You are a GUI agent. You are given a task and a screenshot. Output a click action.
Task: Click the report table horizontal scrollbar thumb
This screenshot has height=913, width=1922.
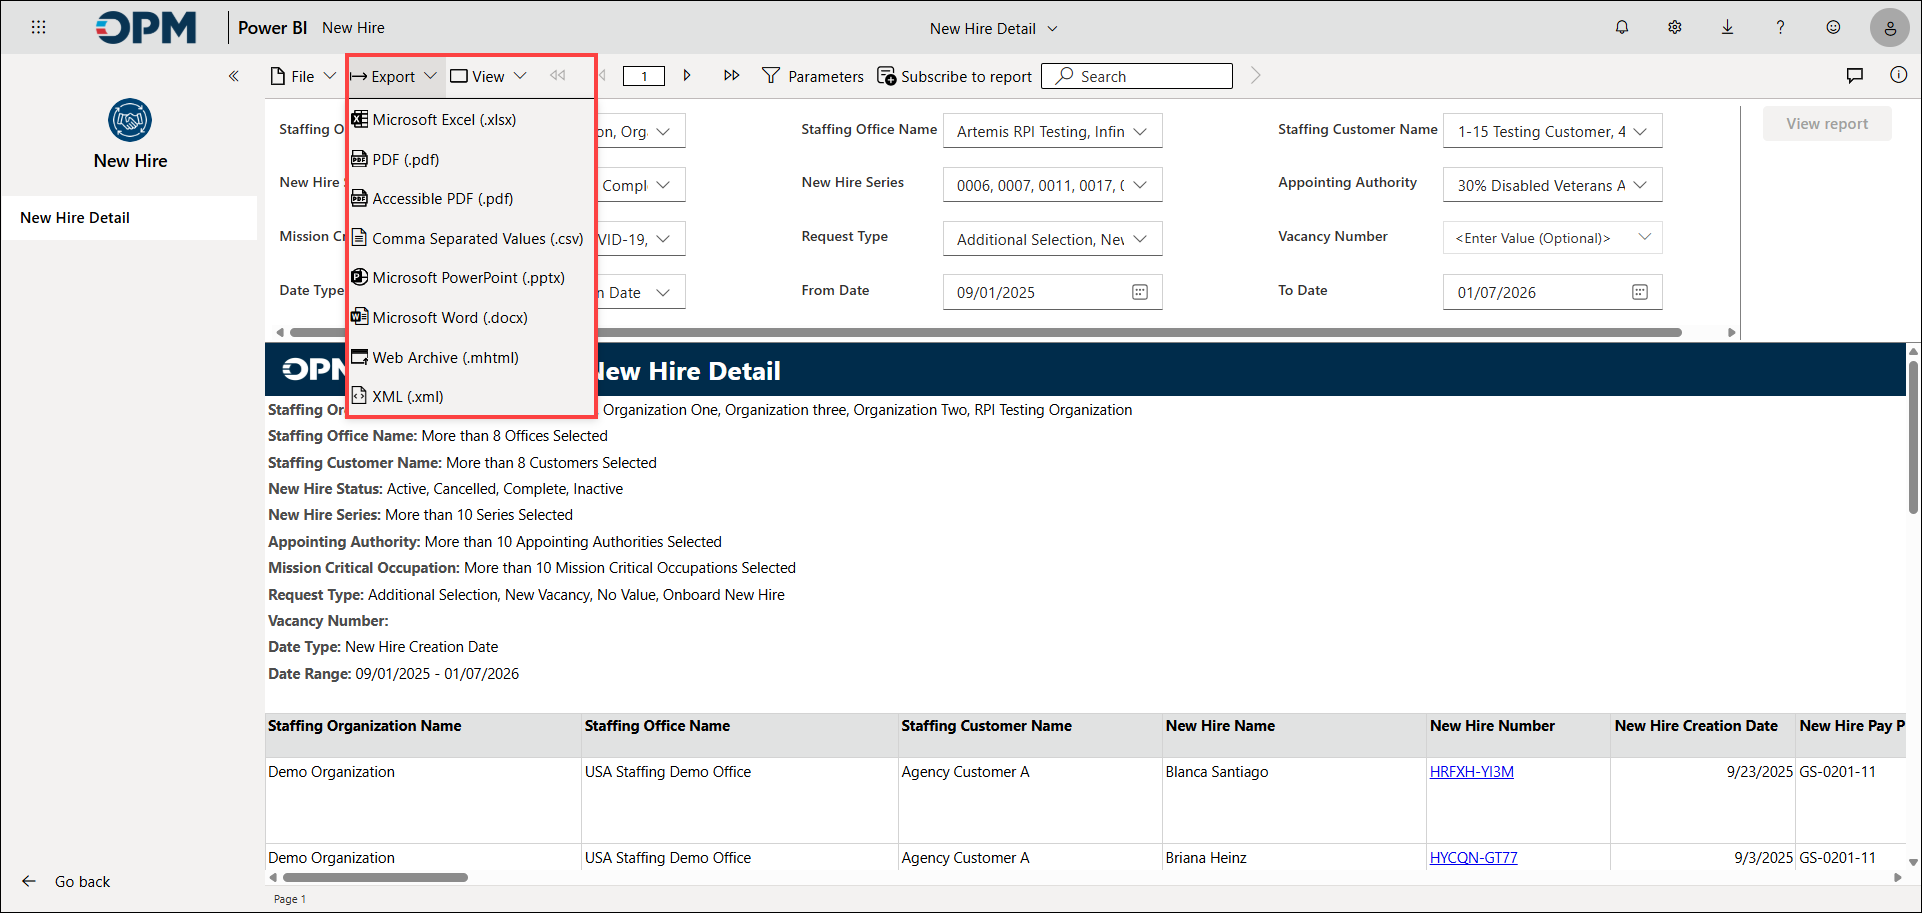(x=375, y=877)
